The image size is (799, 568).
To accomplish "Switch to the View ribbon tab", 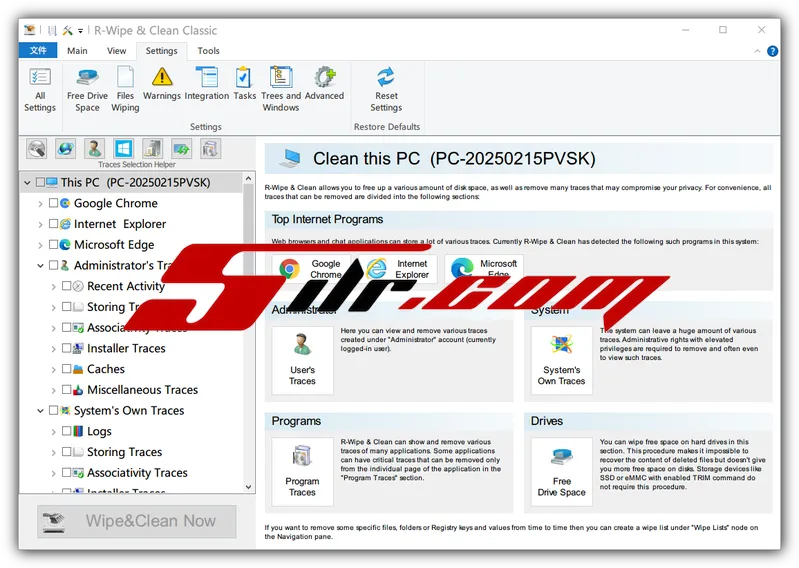I will [116, 51].
